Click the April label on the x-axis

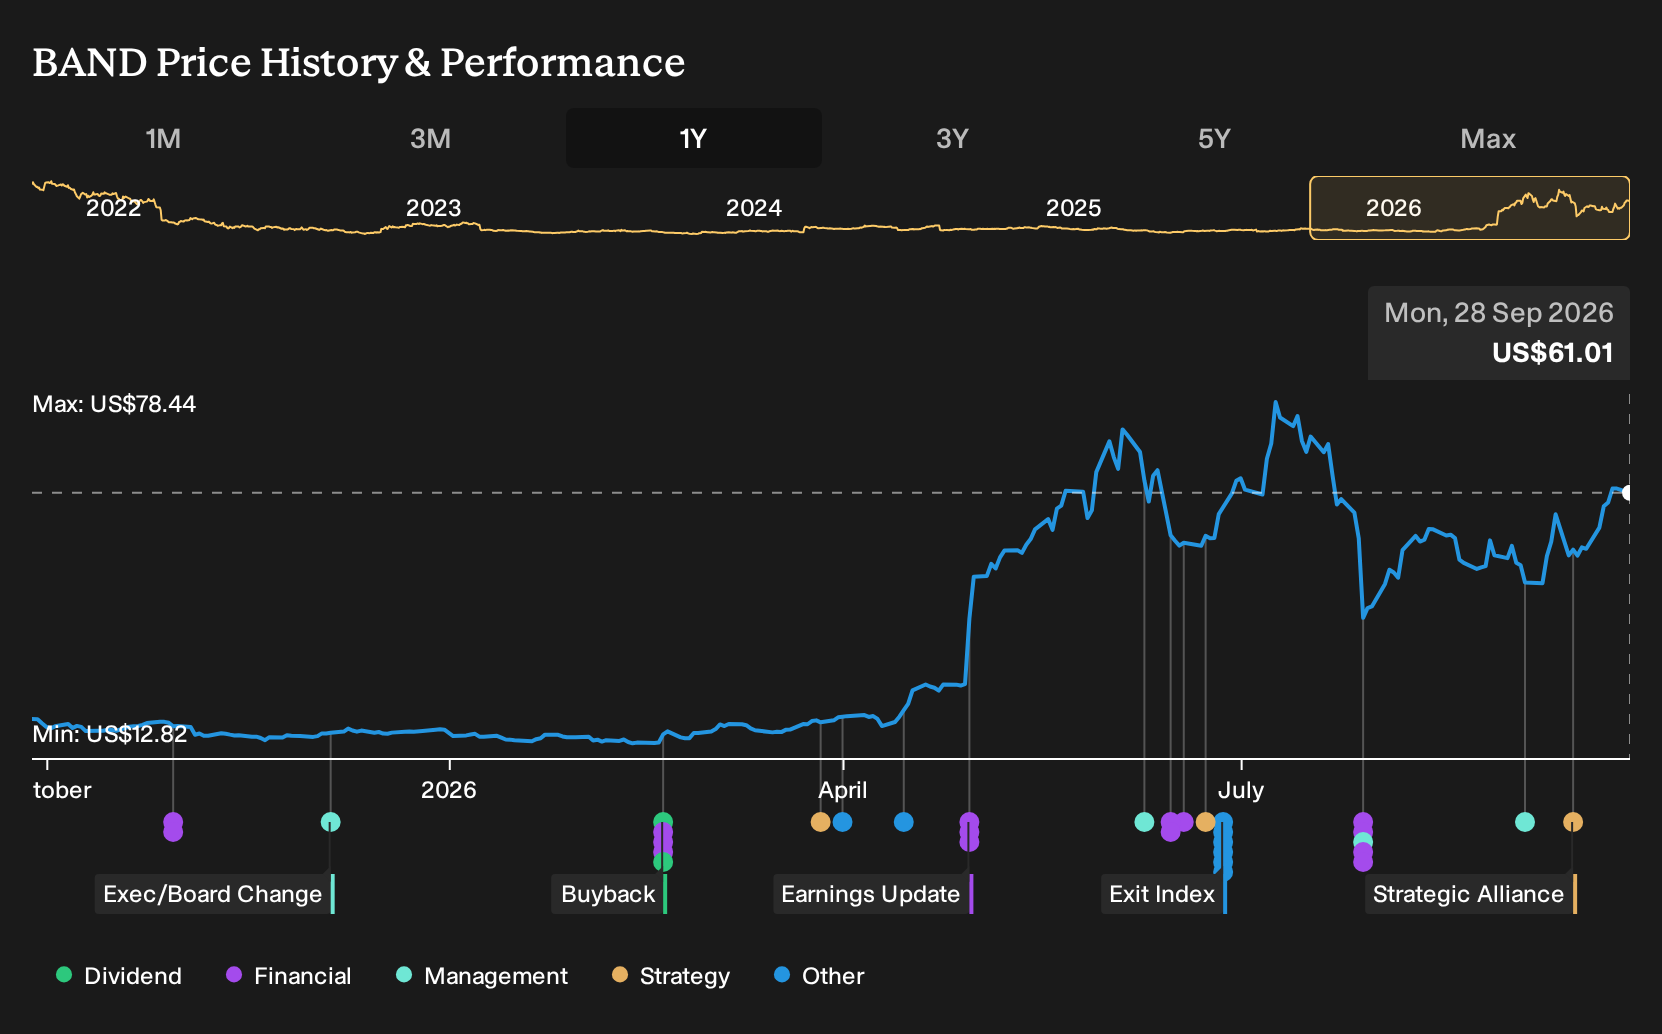tap(843, 790)
